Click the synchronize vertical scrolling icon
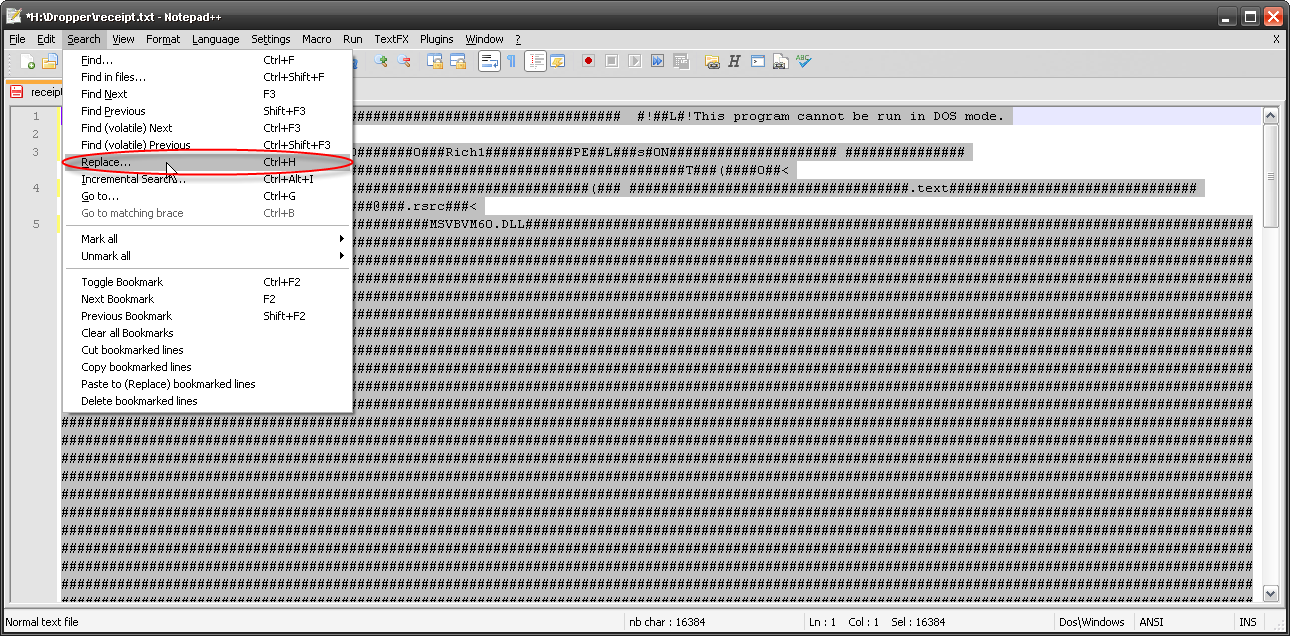This screenshot has width=1290, height=636. tap(435, 61)
